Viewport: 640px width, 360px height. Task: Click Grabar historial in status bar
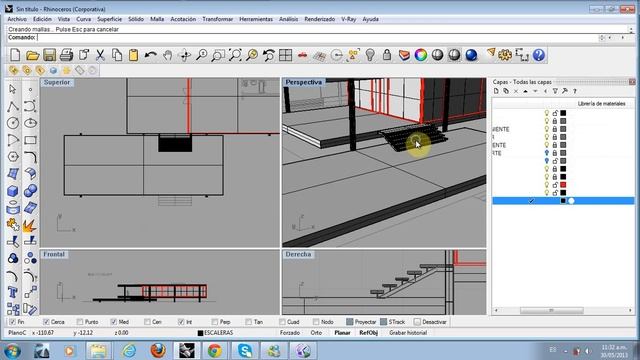pos(408,333)
